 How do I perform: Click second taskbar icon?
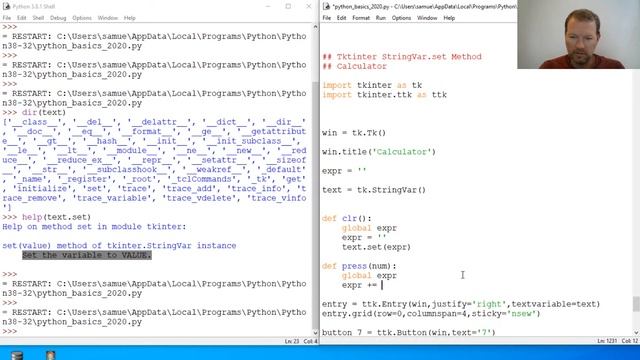click(x=51, y=355)
